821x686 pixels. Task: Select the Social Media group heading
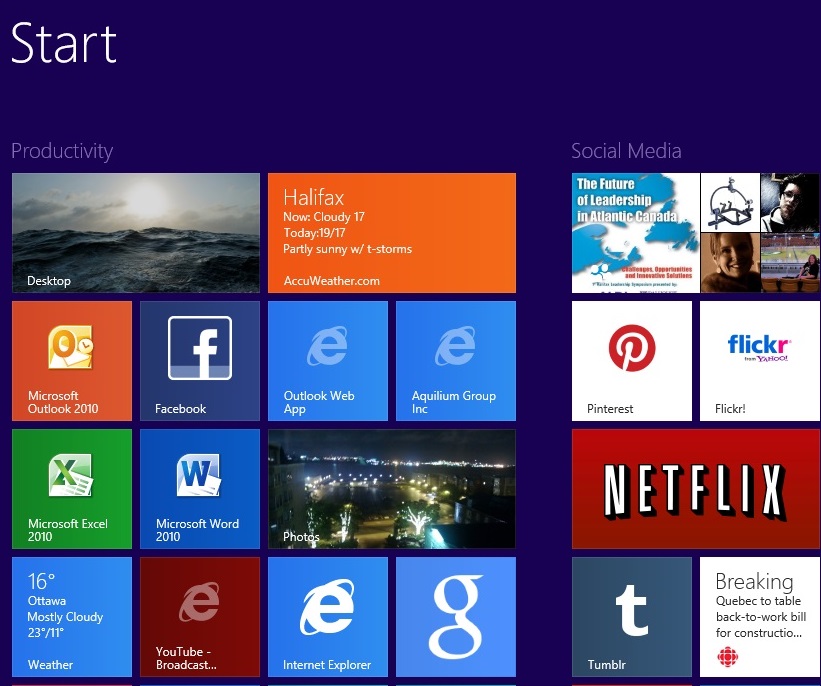point(626,151)
